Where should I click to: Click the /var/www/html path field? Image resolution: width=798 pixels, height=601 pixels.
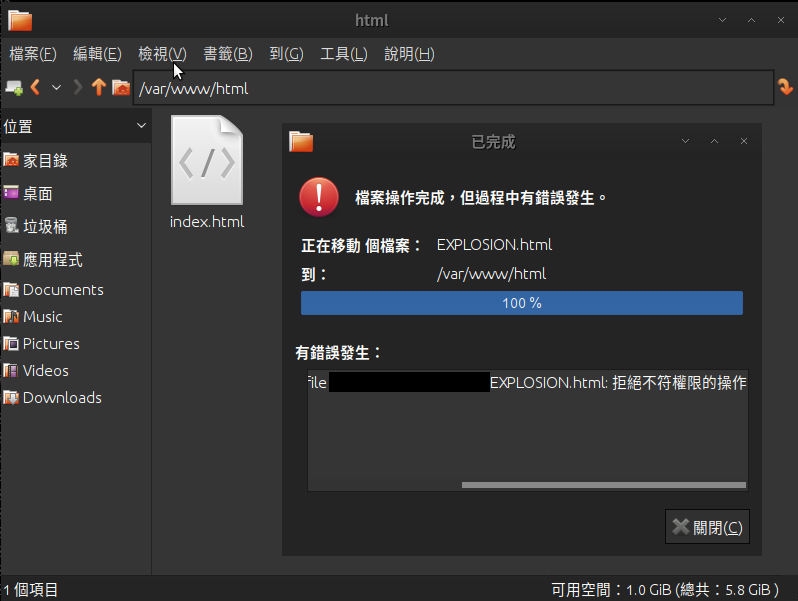point(450,88)
